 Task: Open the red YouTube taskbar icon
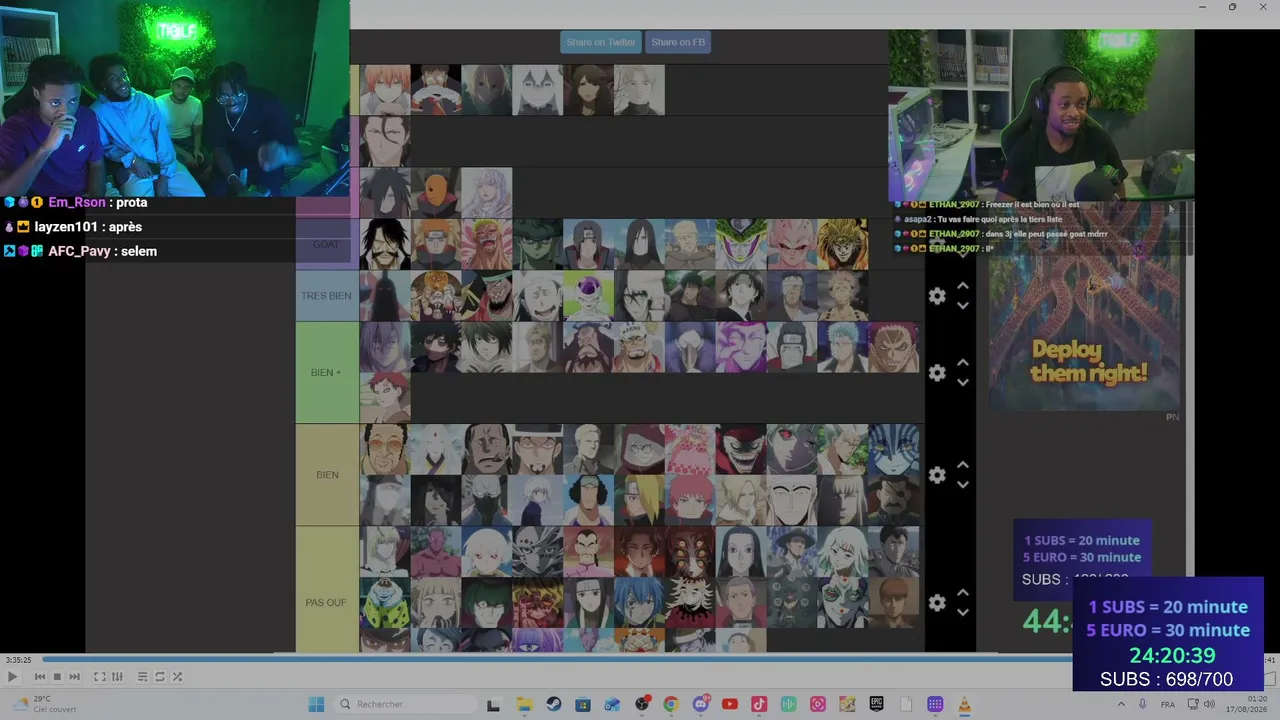[730, 704]
